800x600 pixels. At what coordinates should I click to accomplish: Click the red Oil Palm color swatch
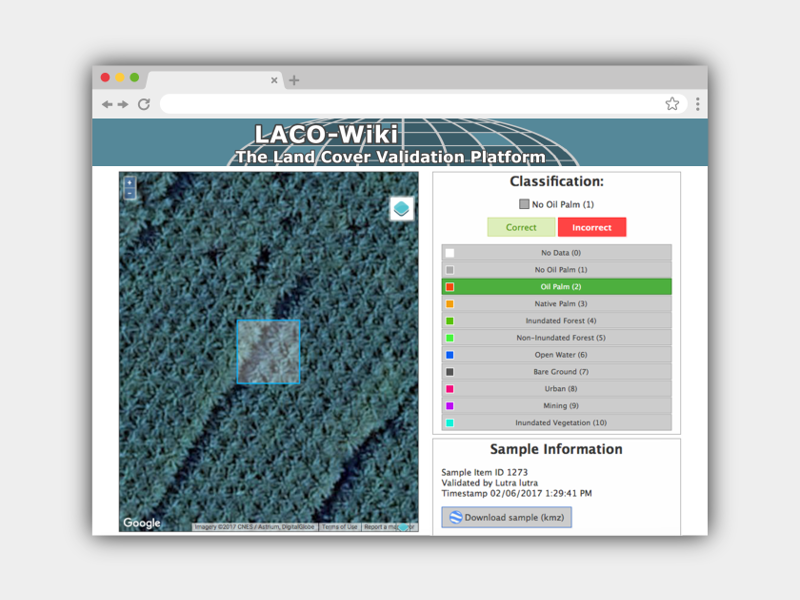[449, 287]
